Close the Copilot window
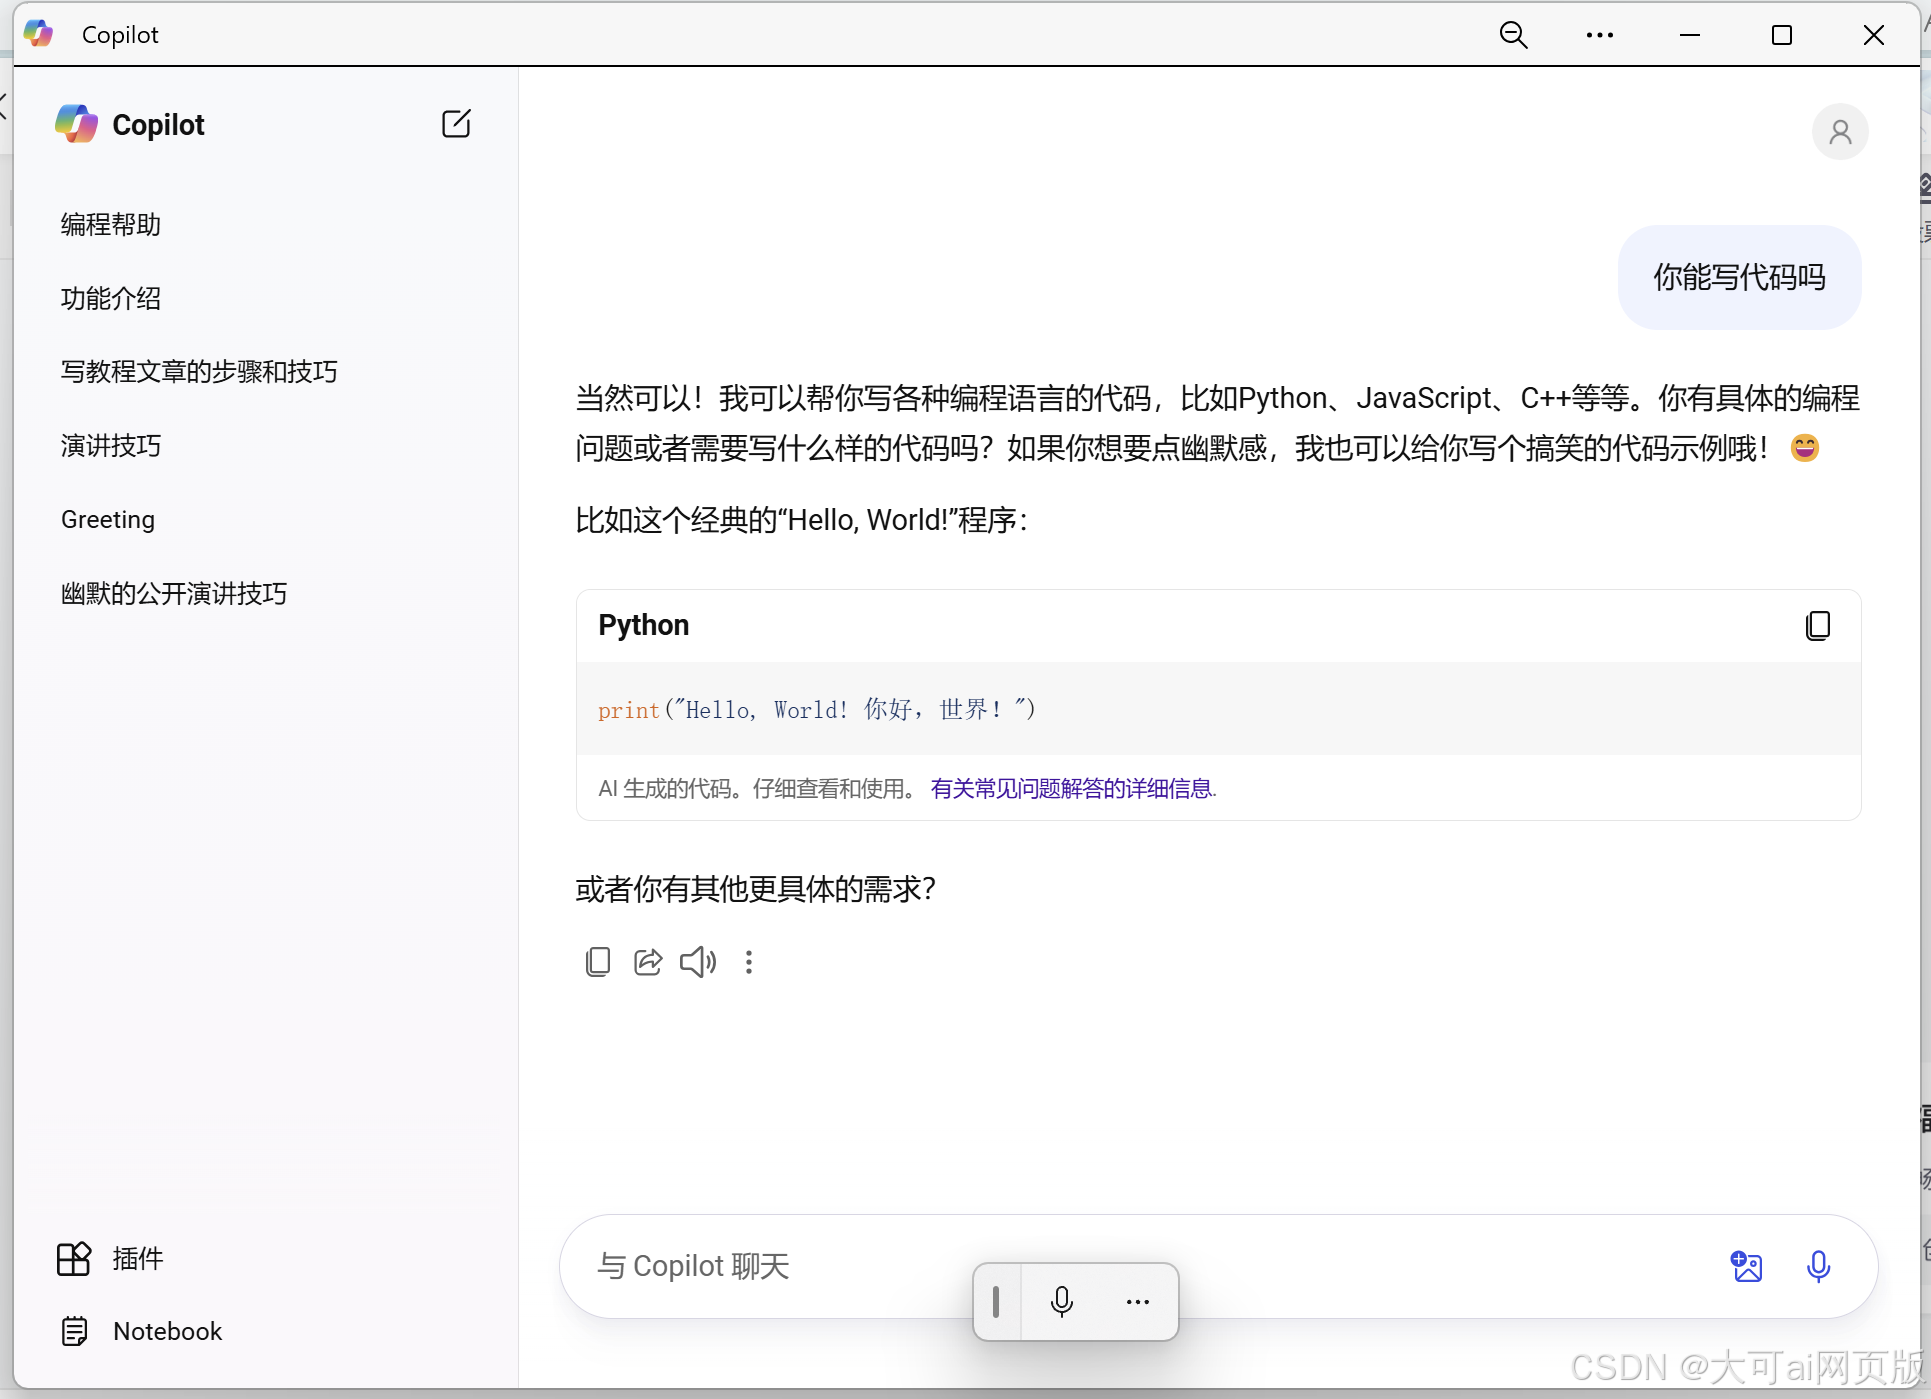Viewport: 1931px width, 1399px height. tap(1874, 35)
